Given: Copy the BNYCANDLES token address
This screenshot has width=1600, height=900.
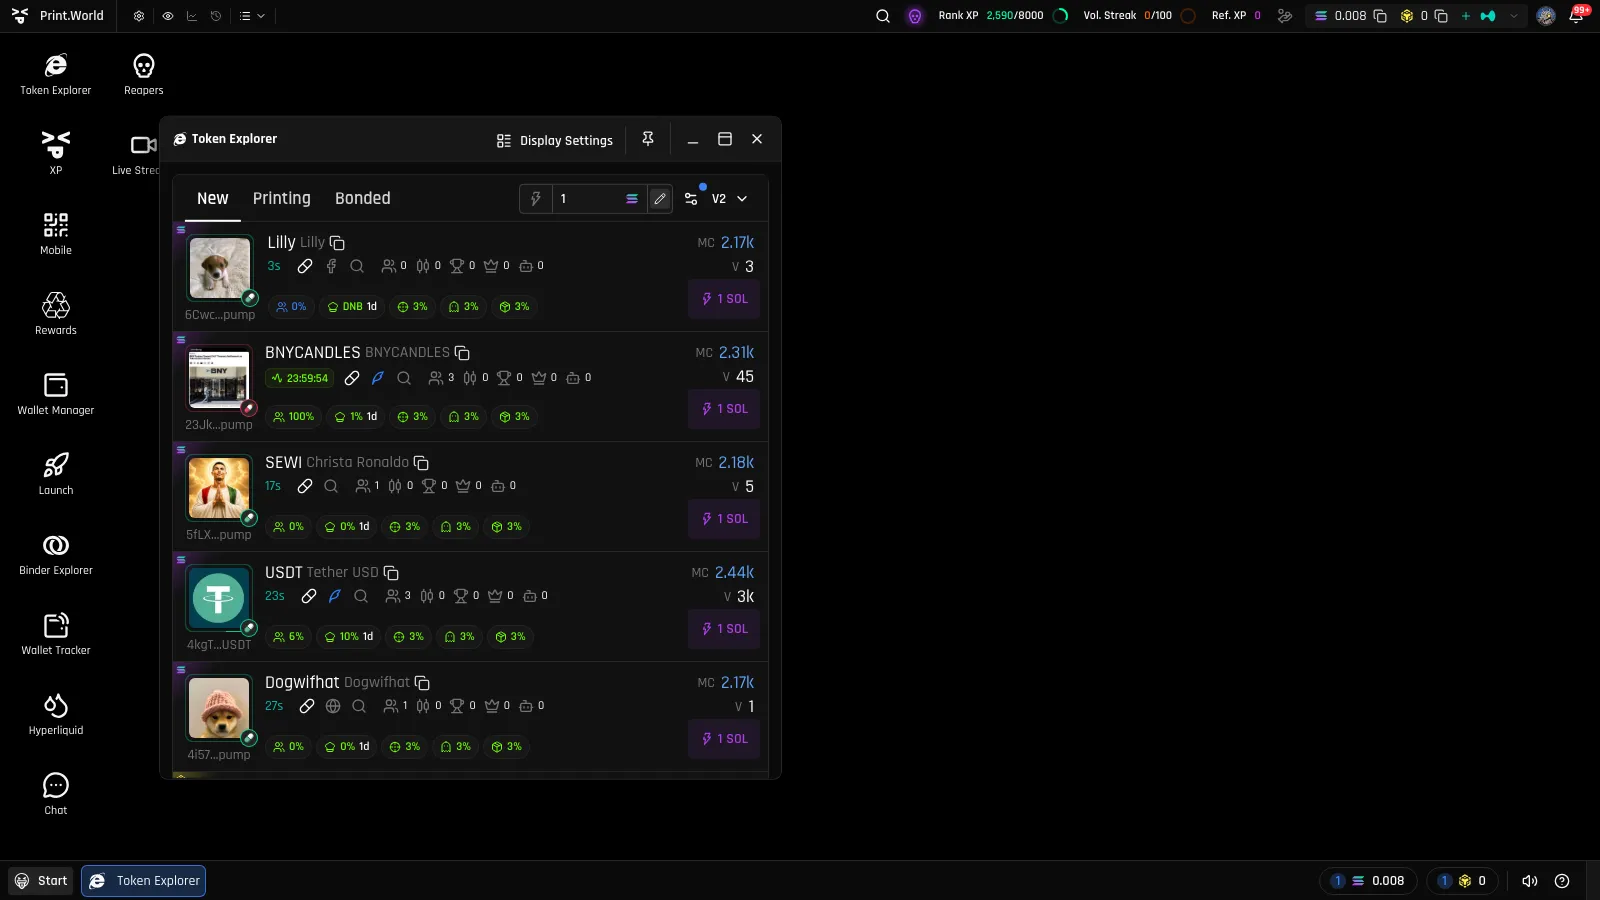Looking at the screenshot, I should tap(462, 353).
